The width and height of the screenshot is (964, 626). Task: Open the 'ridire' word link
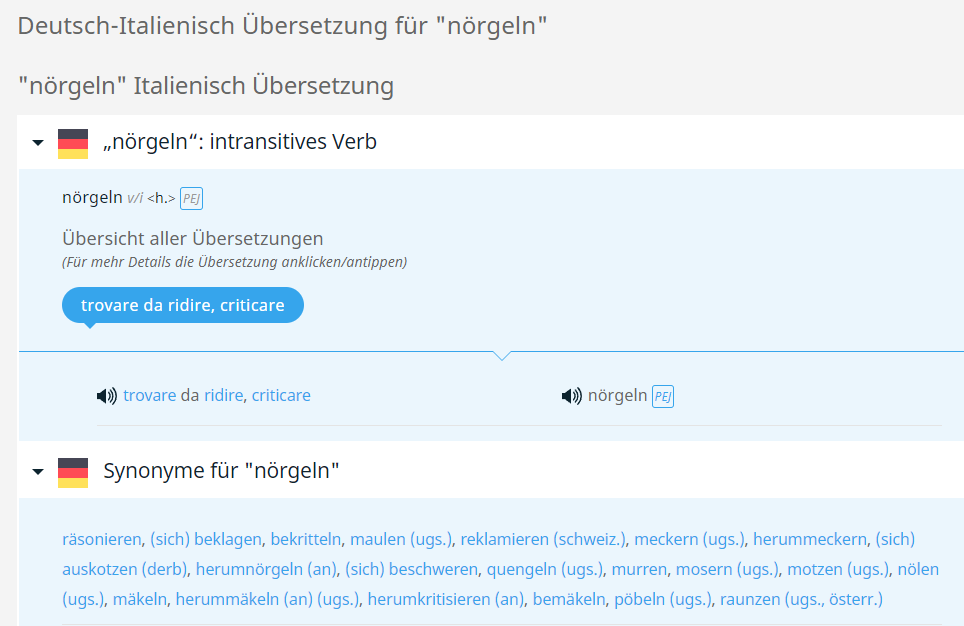(x=223, y=396)
